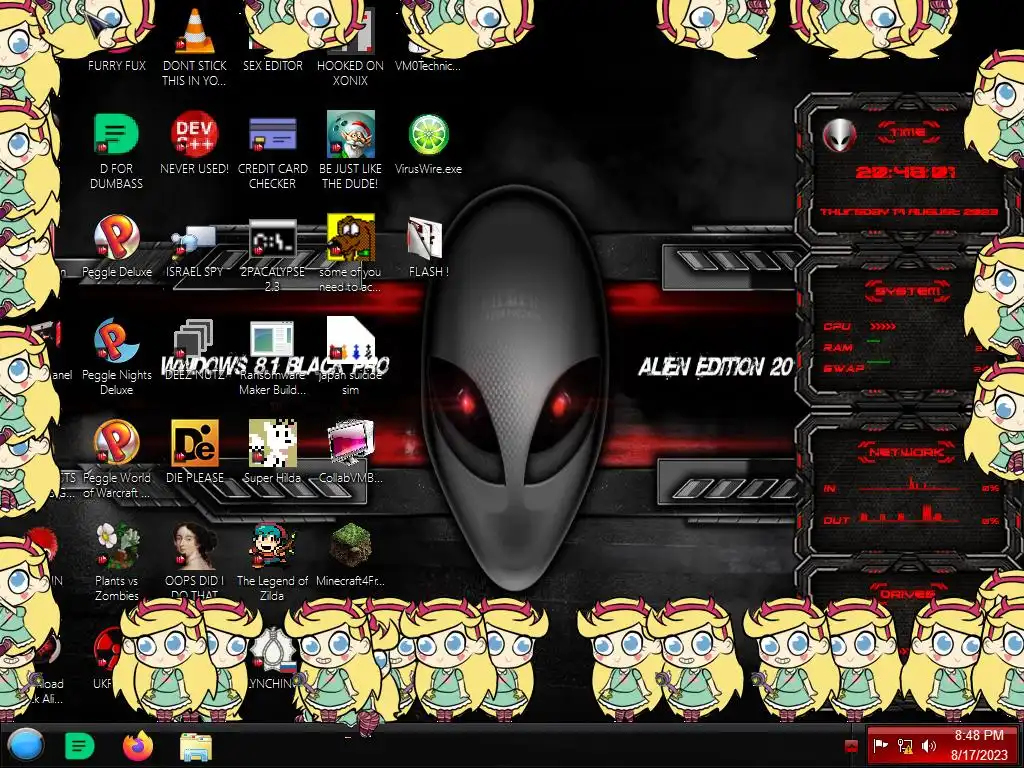Expand hidden tray icons arrow
Image resolution: width=1024 pixels, height=768 pixels.
click(851, 745)
